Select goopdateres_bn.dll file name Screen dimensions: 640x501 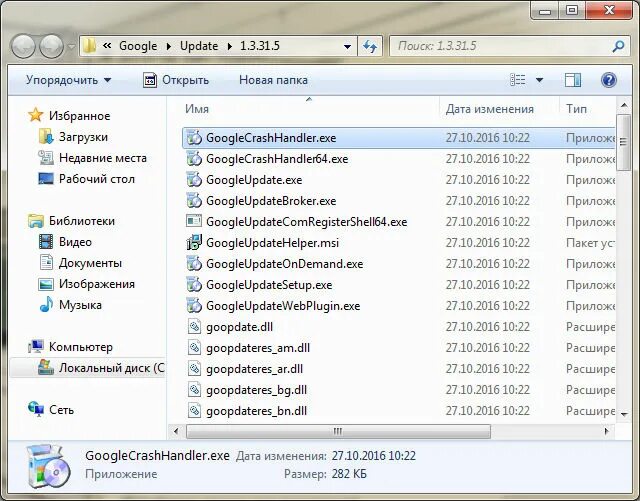pyautogui.click(x=256, y=411)
